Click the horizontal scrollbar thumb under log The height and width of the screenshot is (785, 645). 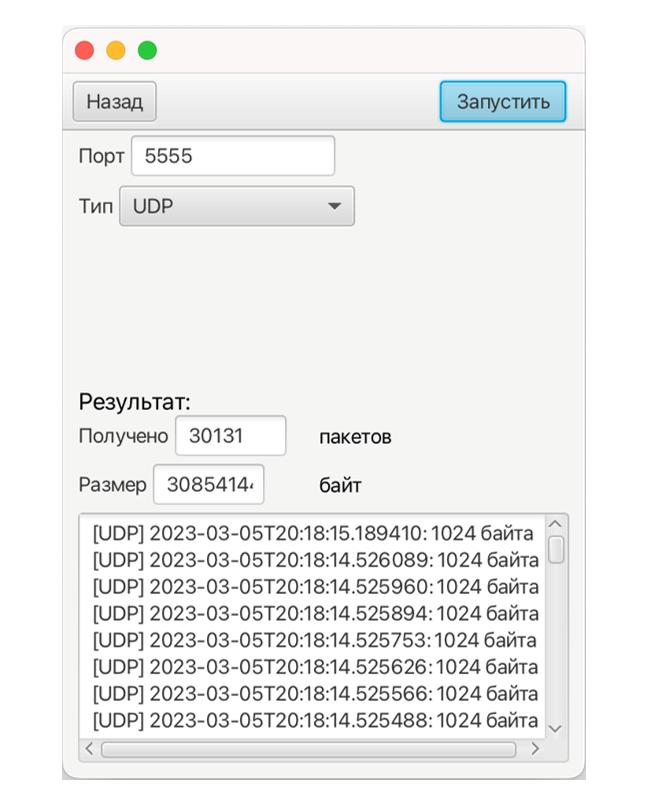(x=308, y=748)
